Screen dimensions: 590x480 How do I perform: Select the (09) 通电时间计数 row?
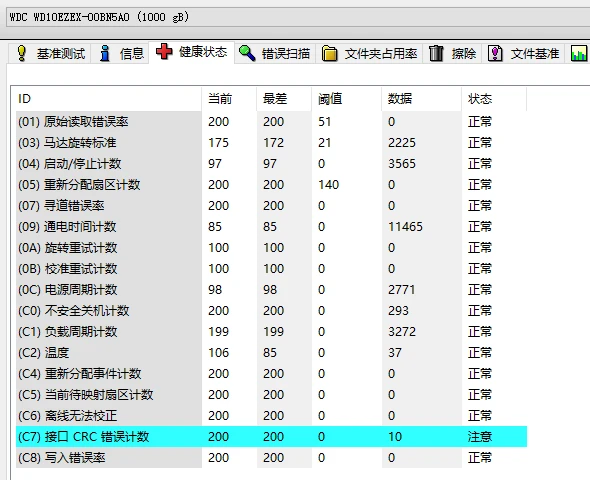pos(271,226)
